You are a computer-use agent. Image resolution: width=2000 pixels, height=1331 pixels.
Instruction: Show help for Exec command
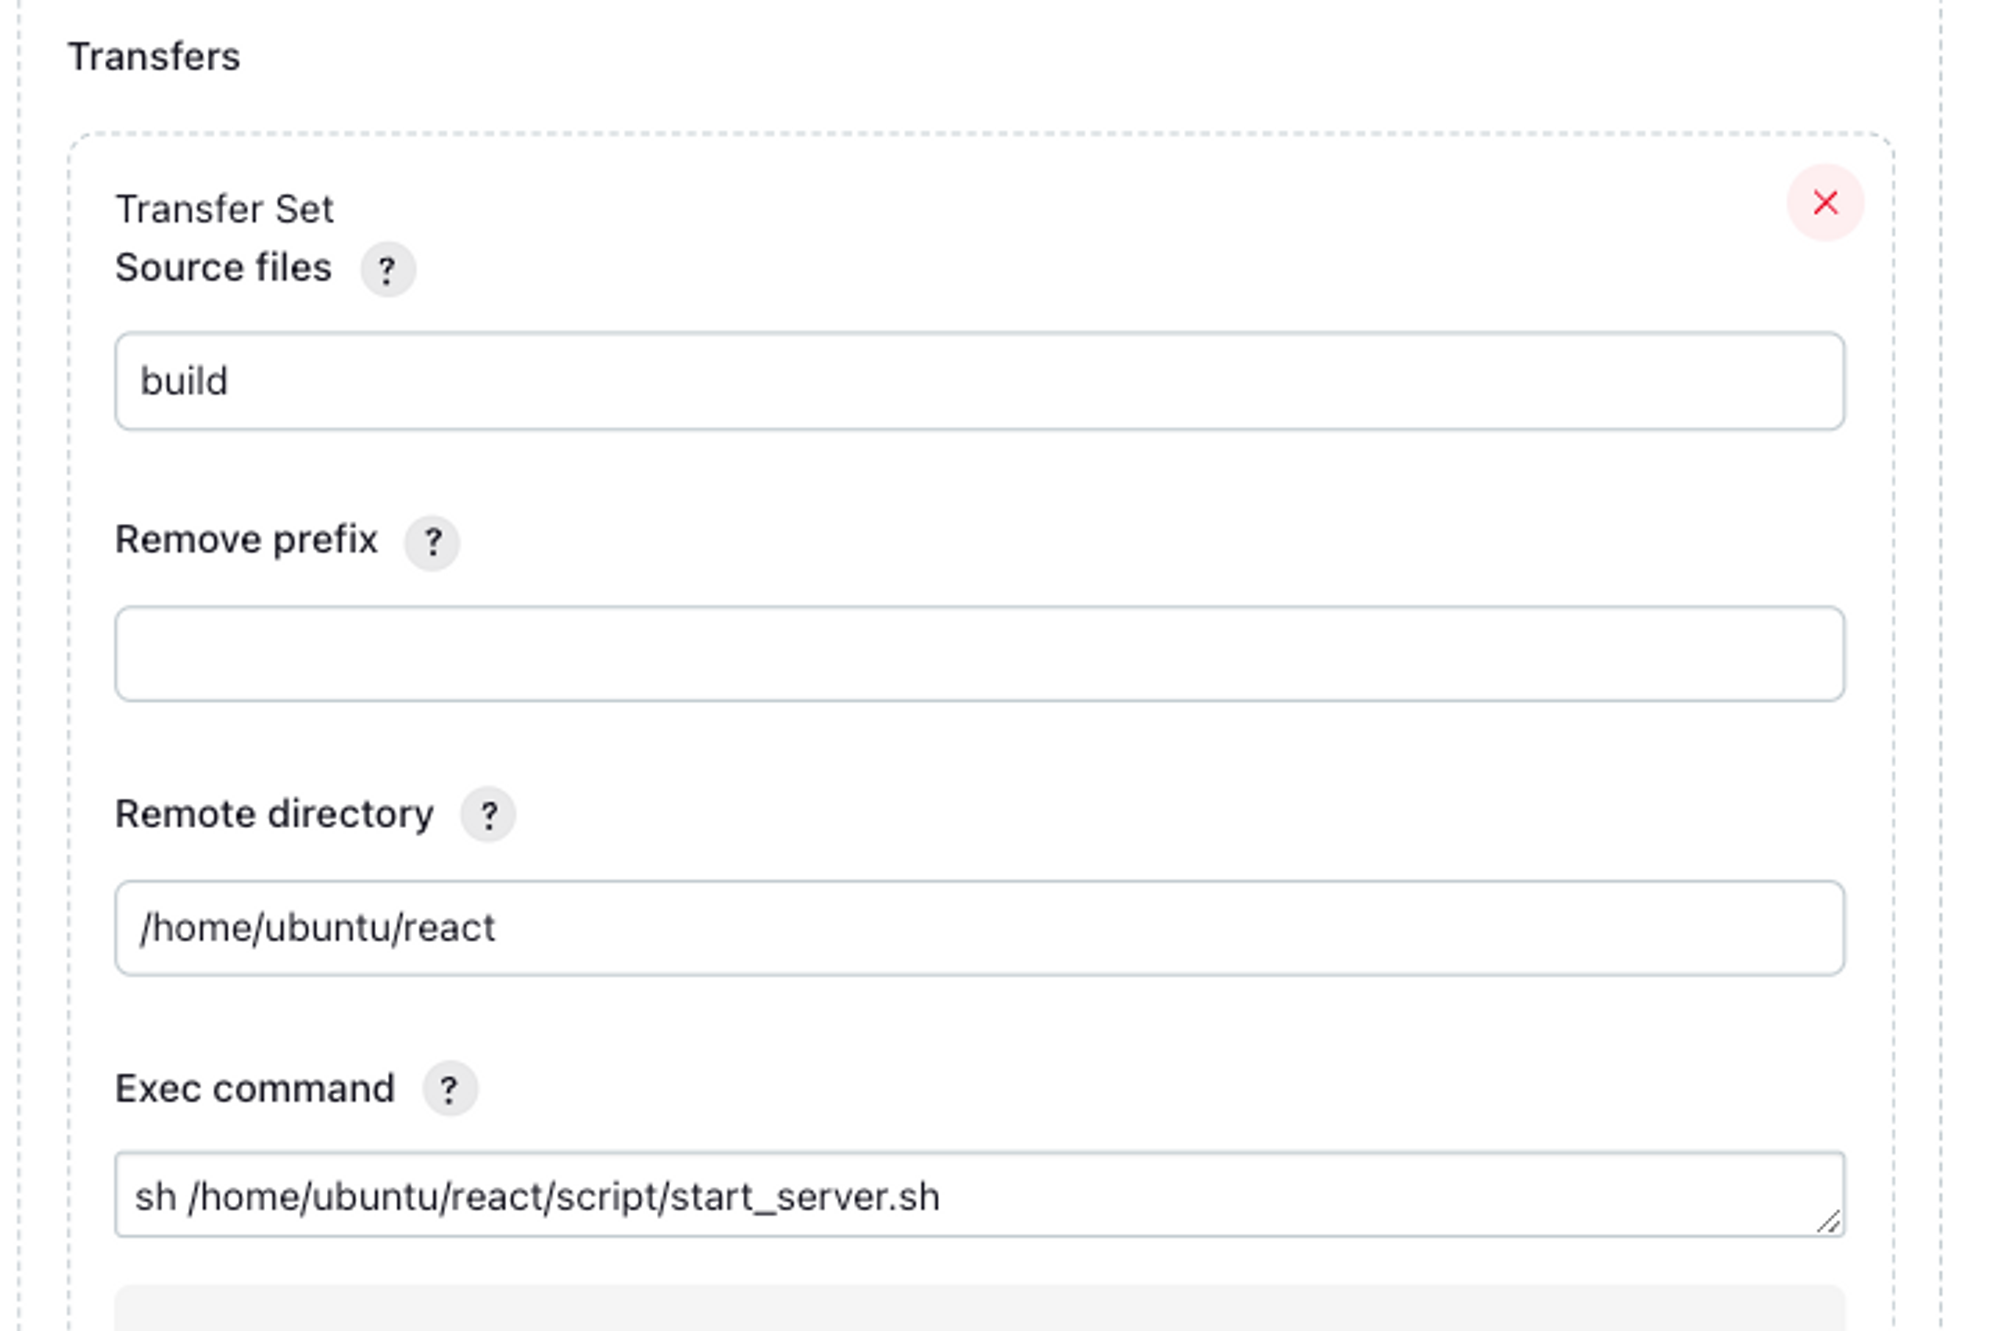449,1089
